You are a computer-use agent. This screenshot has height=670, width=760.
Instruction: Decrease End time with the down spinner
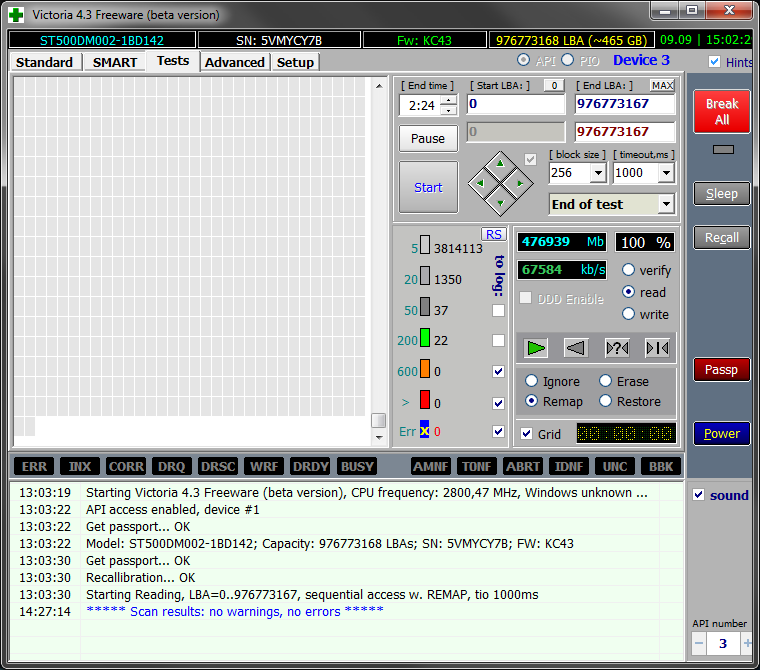click(449, 111)
